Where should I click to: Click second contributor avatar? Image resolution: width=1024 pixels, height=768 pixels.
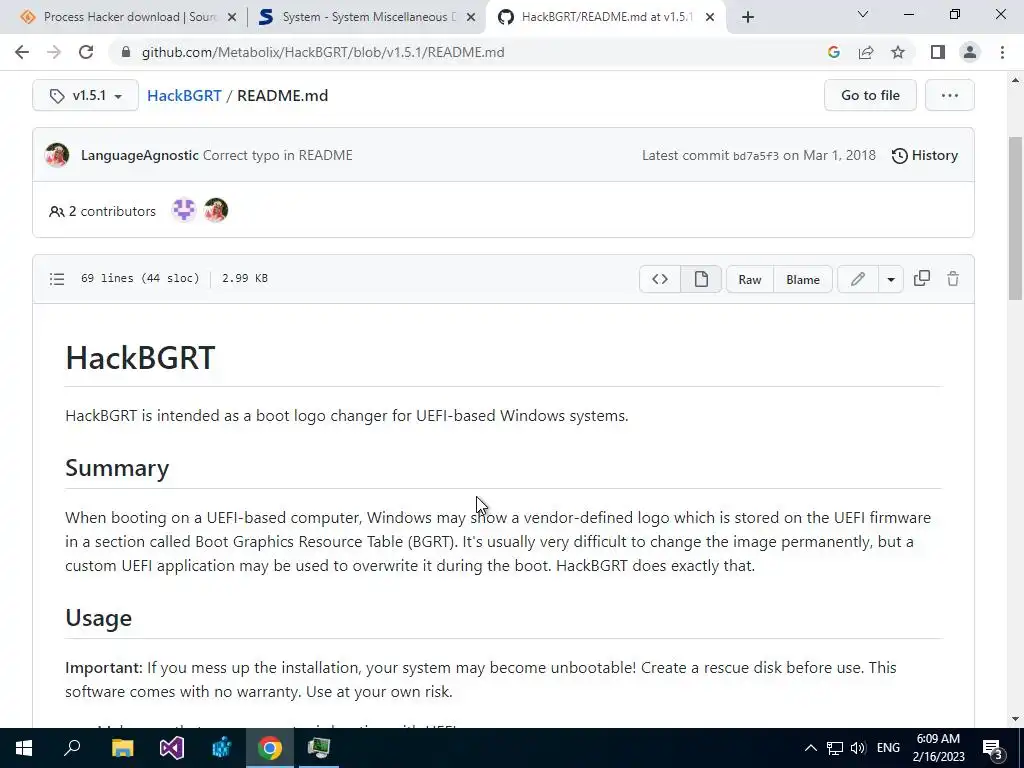pyautogui.click(x=216, y=210)
